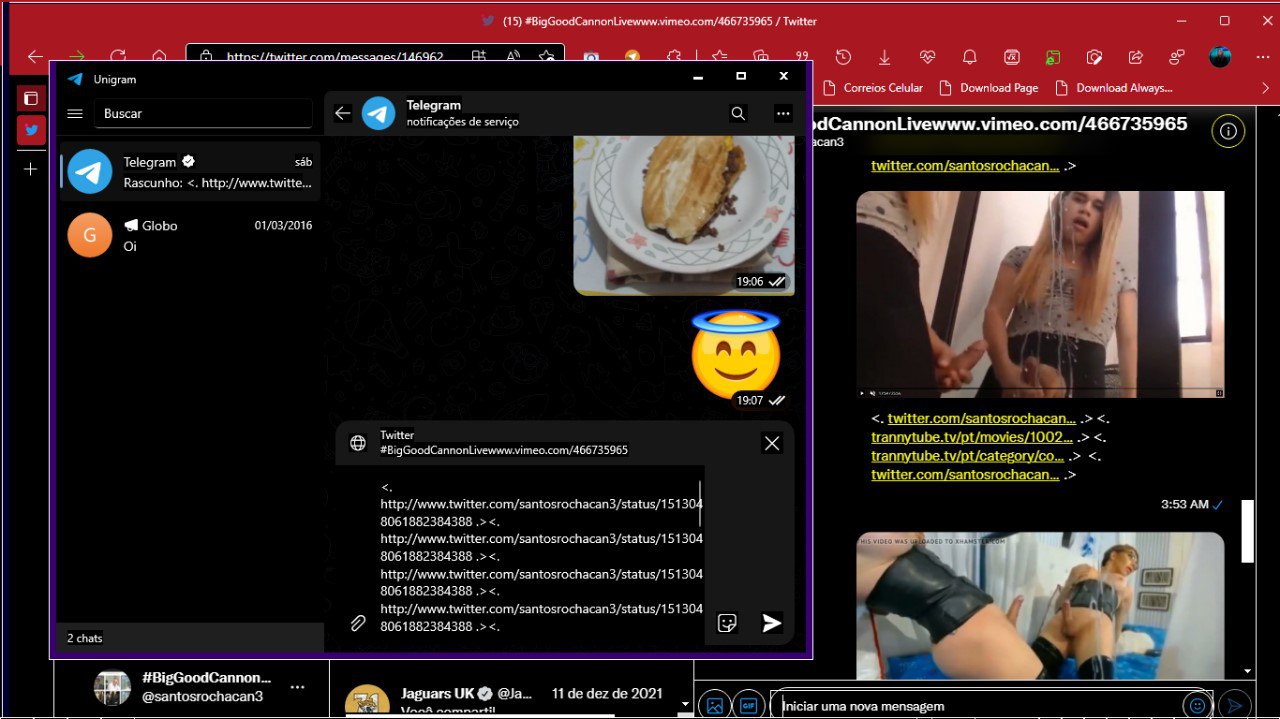Screen dimensions: 1280x719
Task: Open the browser profile avatar
Action: coord(1220,57)
